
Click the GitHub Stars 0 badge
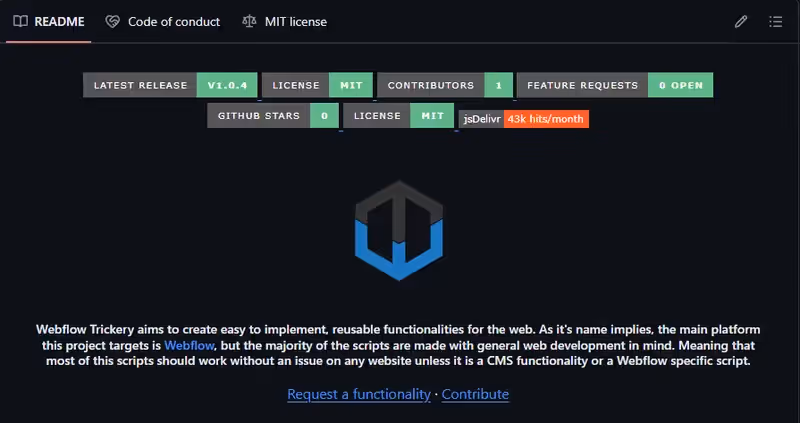[x=273, y=116]
